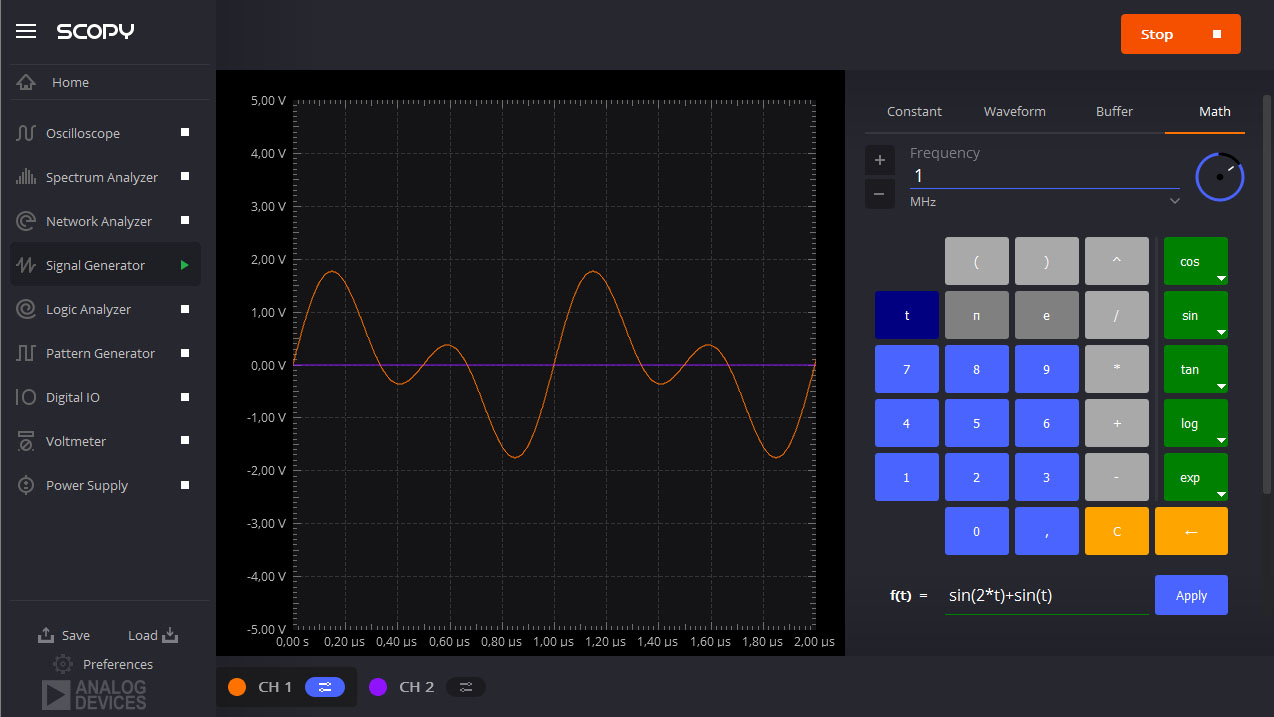Click the frequency adjustment knob
Screen dimensions: 1274x717
(x=1220, y=176)
